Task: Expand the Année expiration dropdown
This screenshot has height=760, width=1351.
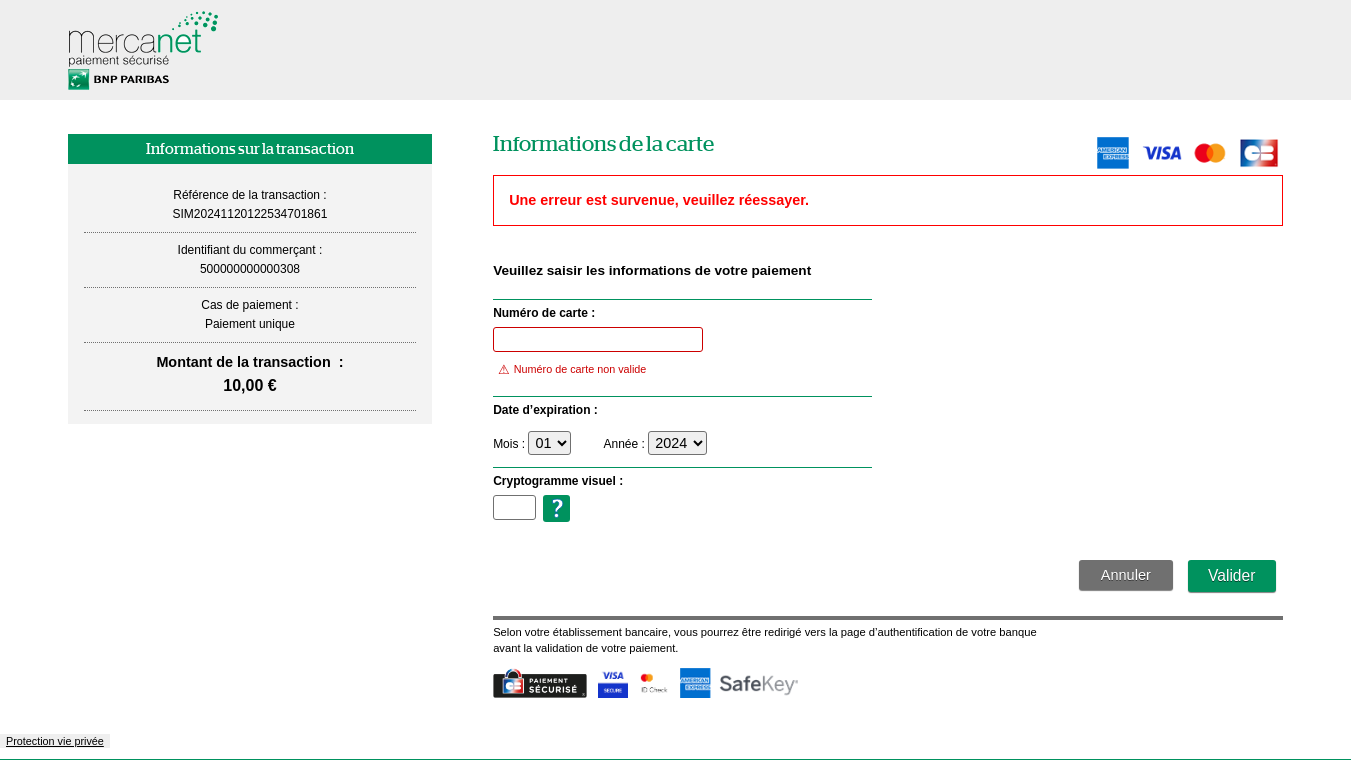Action: (x=677, y=443)
